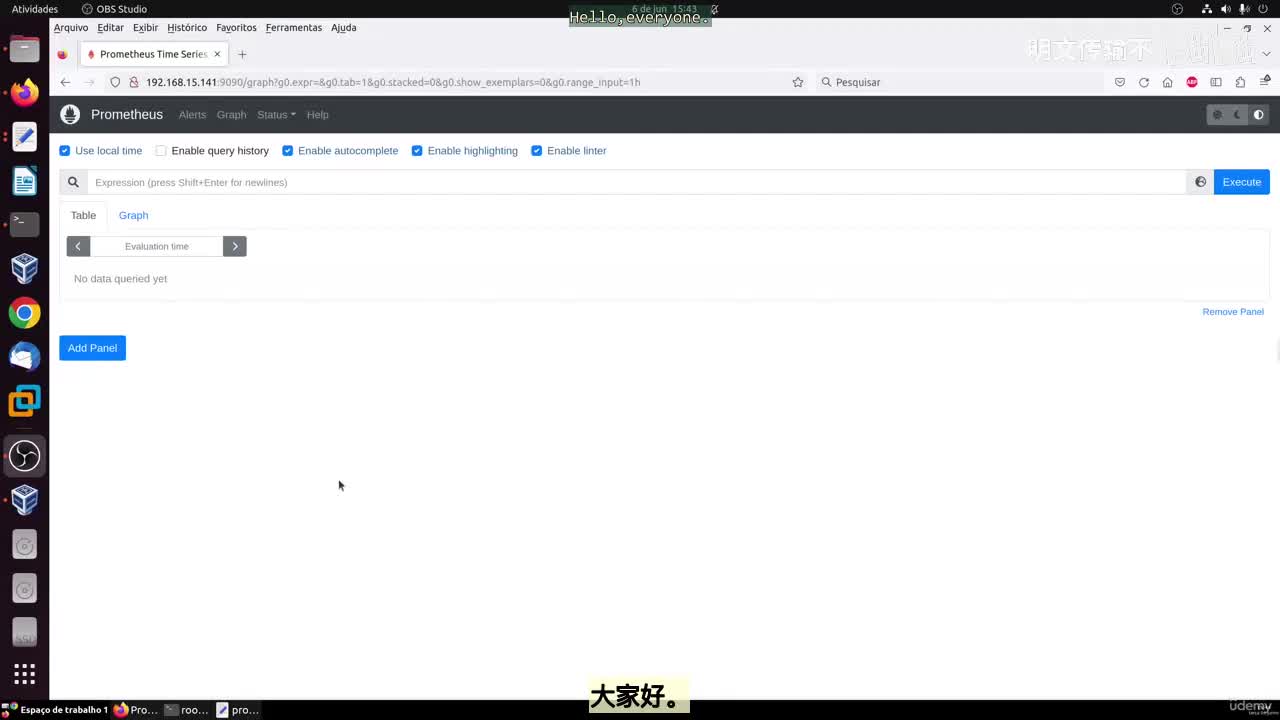Open LibreOffice Writer from the dock

point(24,181)
